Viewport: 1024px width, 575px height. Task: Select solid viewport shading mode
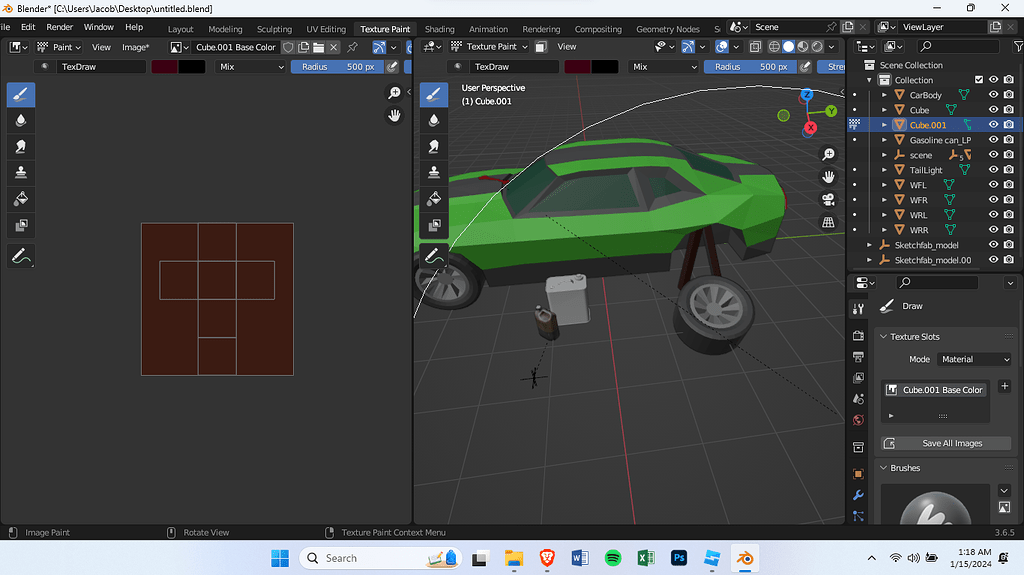(788, 47)
